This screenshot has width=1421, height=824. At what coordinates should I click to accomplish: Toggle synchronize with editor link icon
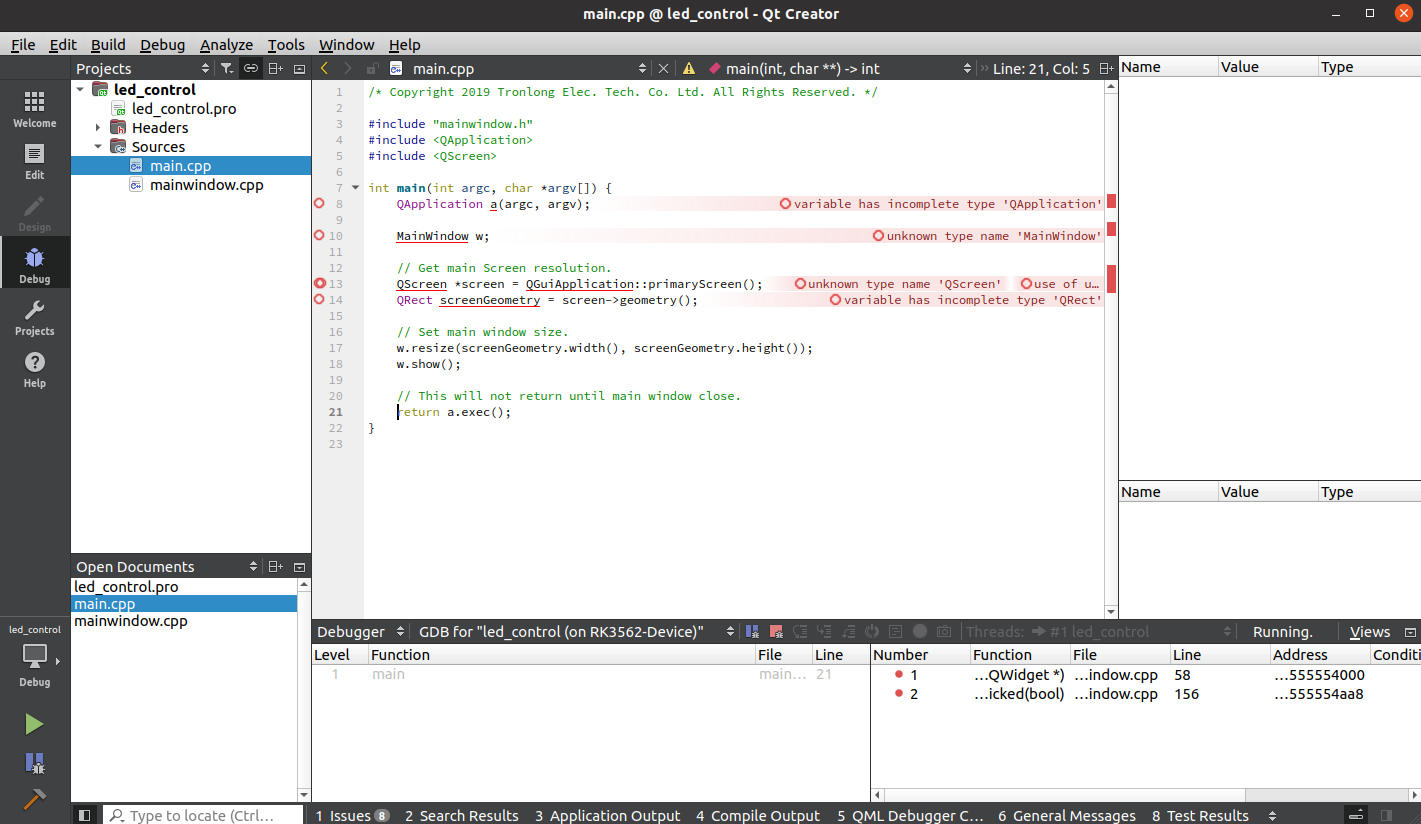[251, 68]
